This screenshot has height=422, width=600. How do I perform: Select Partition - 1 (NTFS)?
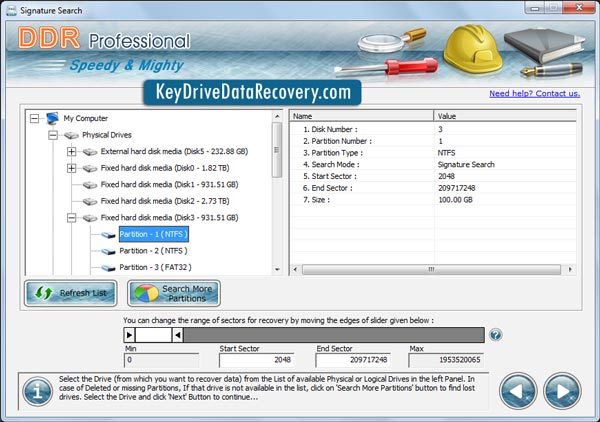tap(154, 234)
